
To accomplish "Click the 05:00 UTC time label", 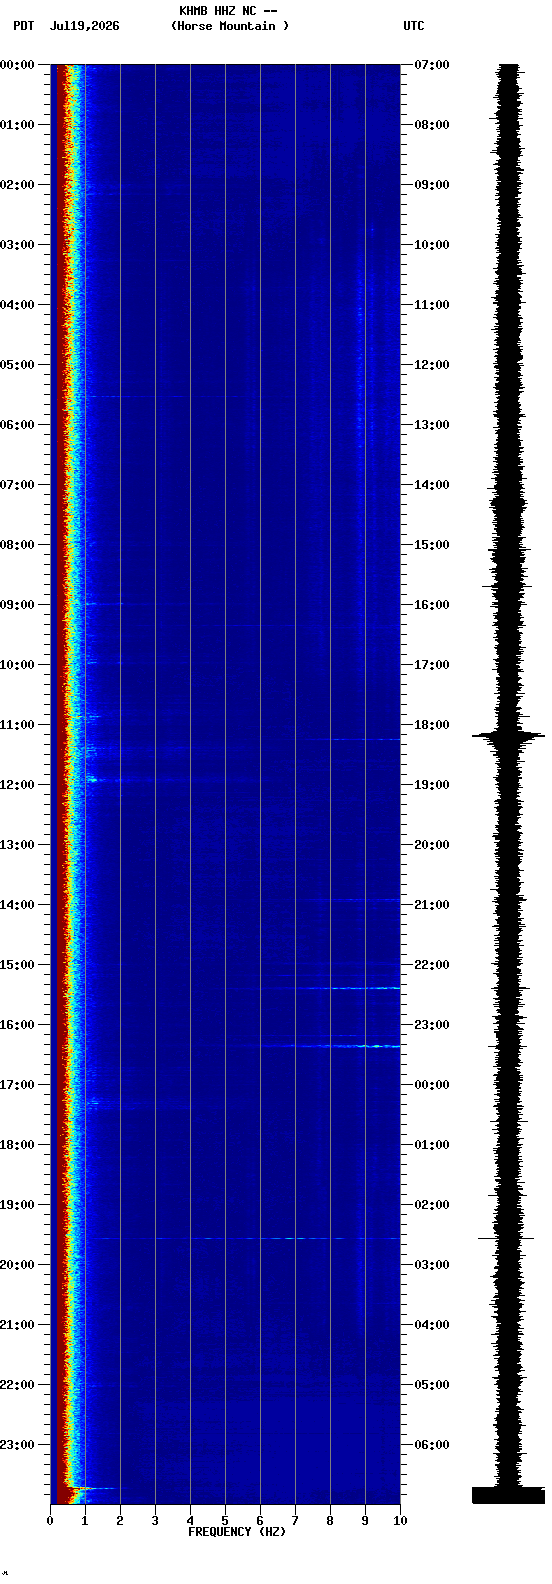I will [x=432, y=1385].
